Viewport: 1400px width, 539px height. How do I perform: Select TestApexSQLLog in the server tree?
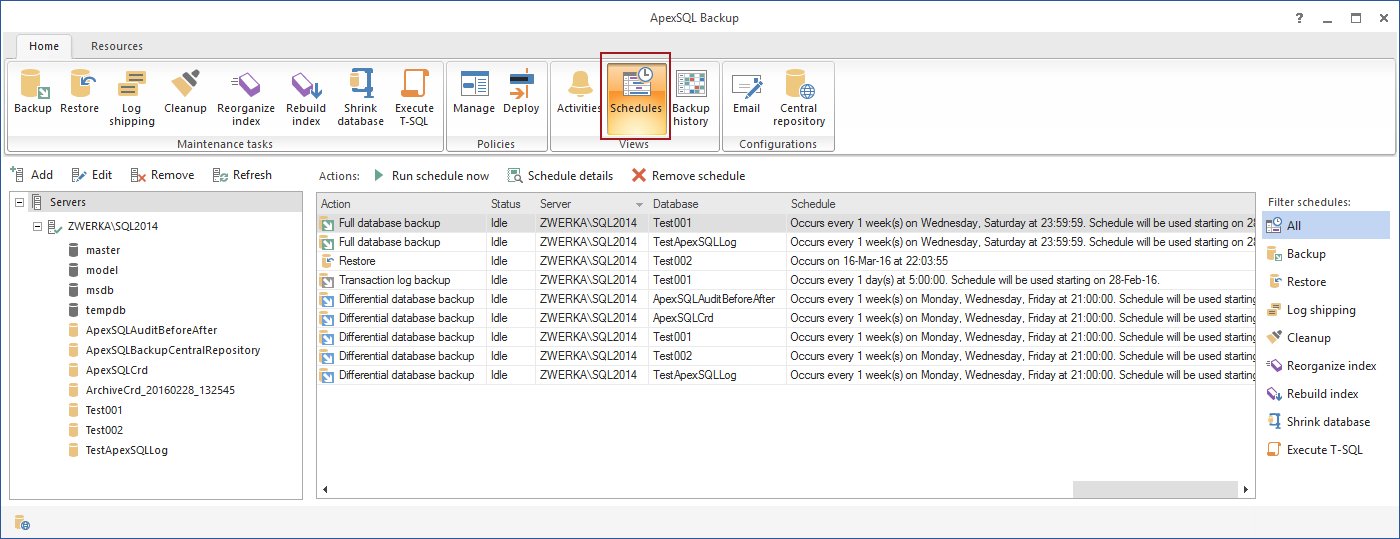click(126, 450)
